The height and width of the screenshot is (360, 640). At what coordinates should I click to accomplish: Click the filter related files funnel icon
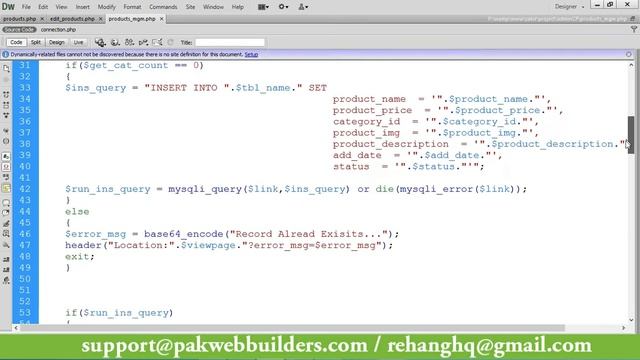pos(633,29)
